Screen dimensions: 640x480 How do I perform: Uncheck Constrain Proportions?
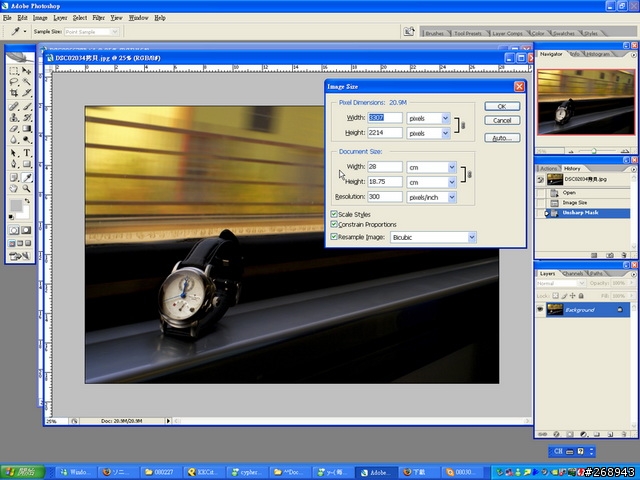(x=334, y=224)
